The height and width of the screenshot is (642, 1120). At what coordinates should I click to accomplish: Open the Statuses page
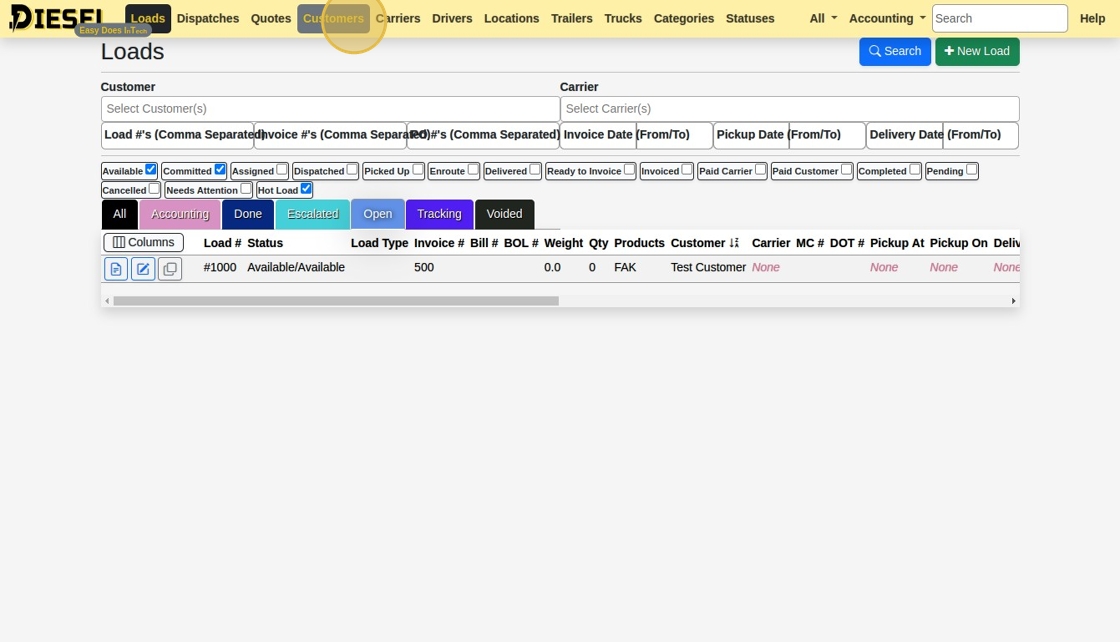750,19
